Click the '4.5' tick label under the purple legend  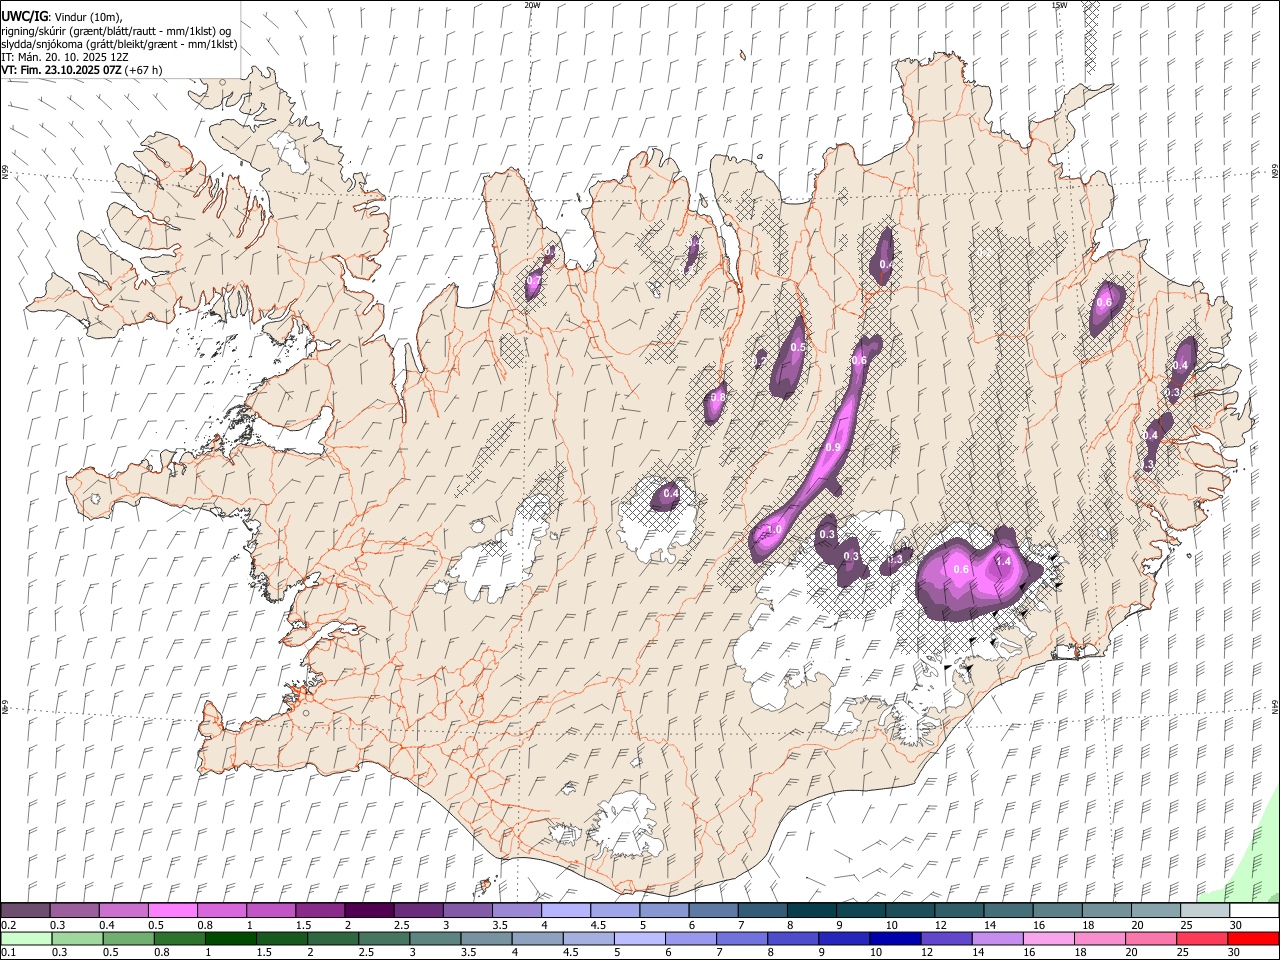598,925
